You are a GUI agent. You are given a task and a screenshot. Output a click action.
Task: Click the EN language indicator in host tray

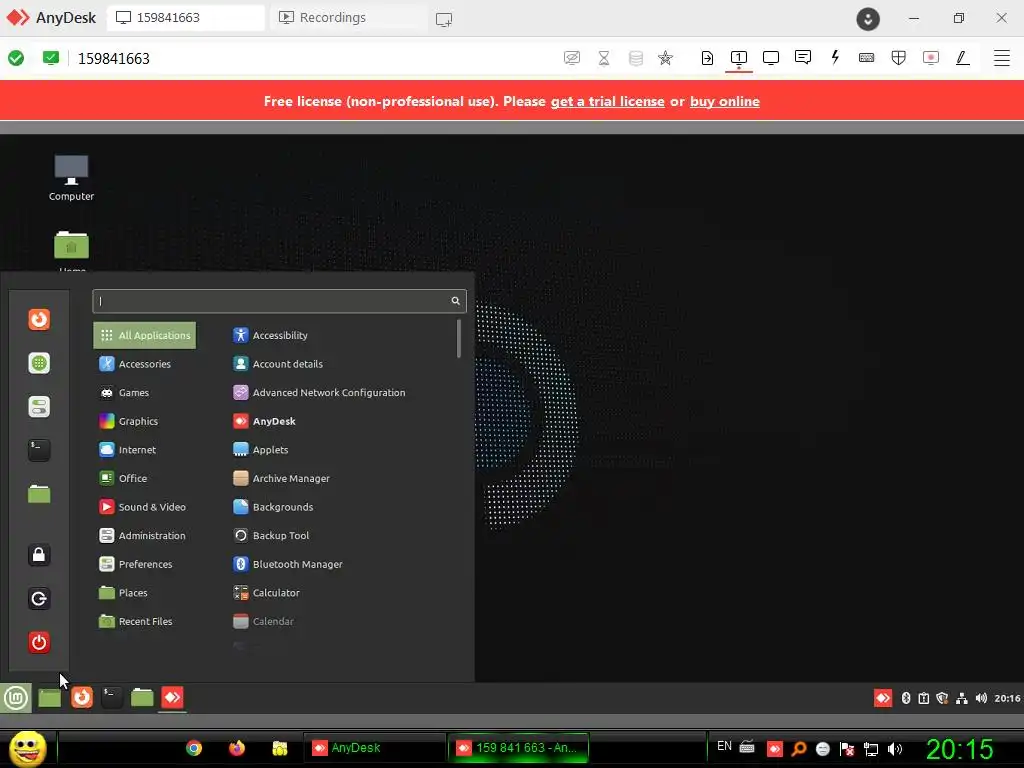(x=724, y=746)
